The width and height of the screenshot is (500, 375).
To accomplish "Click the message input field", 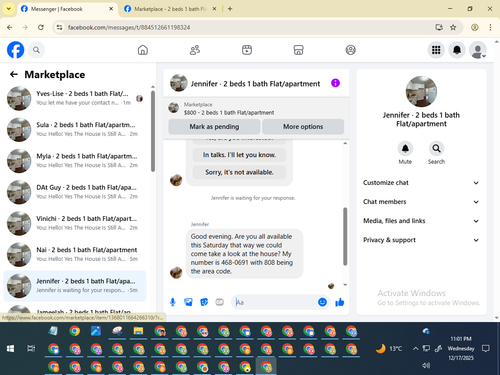I will (x=275, y=302).
